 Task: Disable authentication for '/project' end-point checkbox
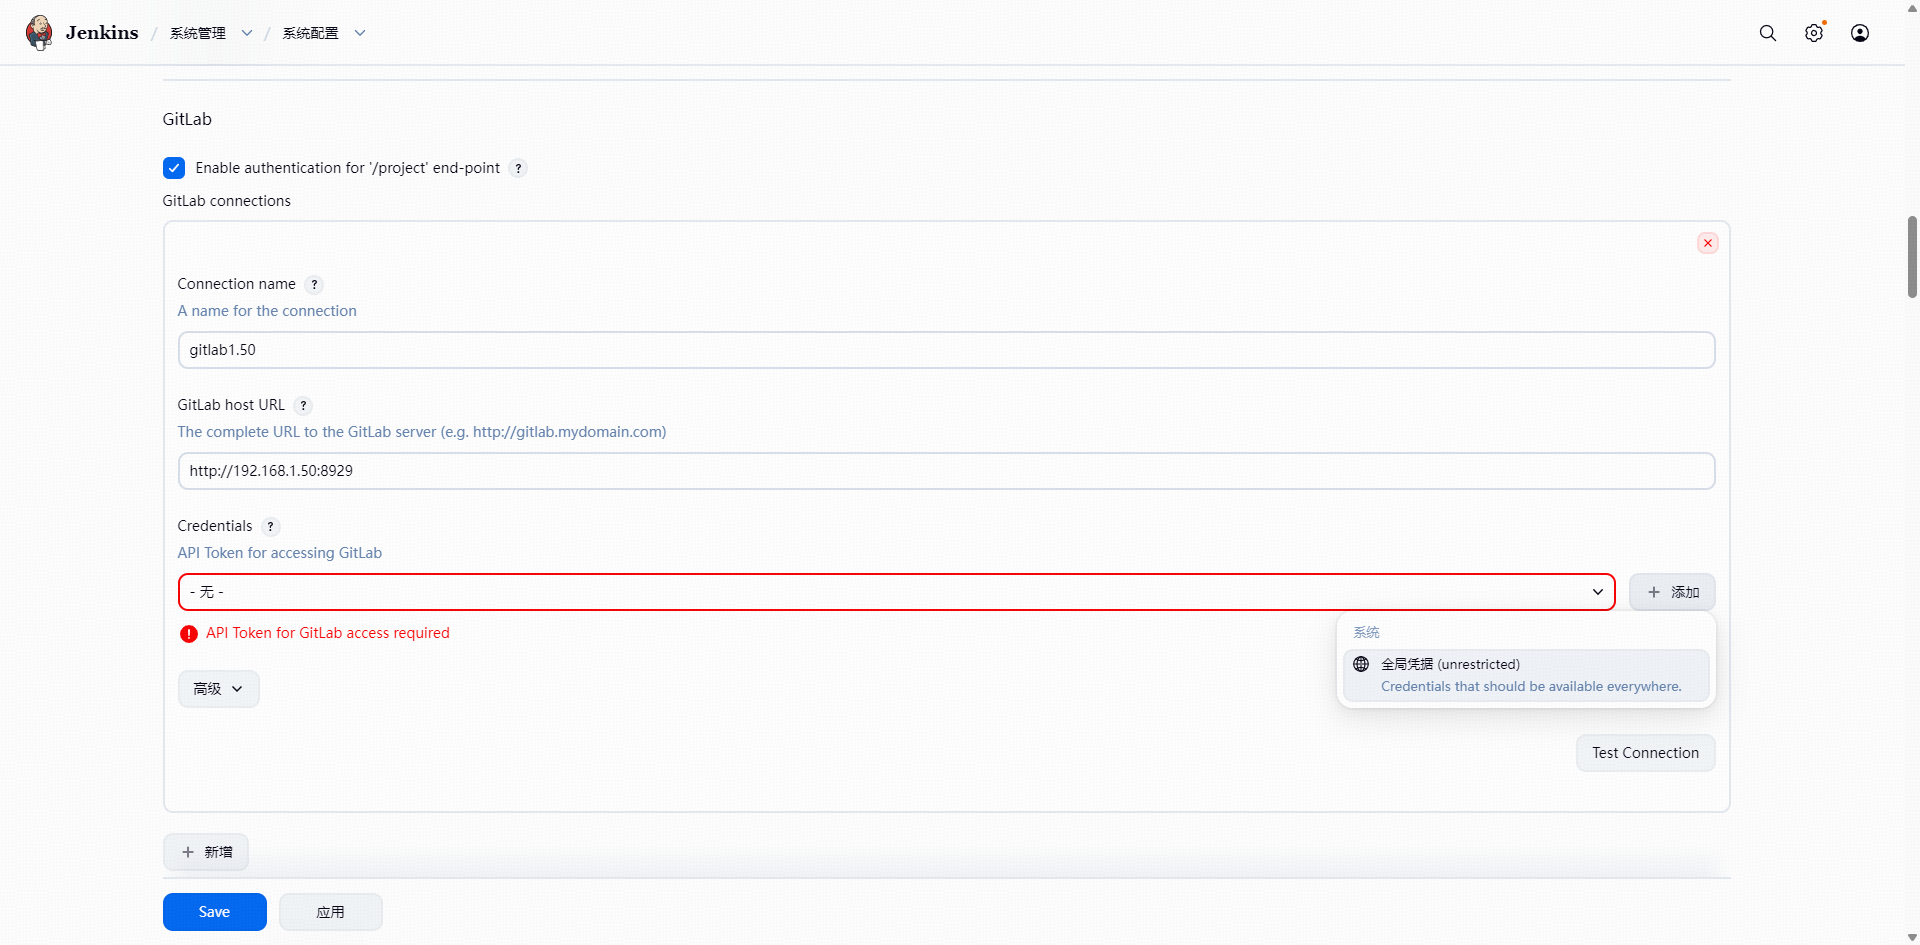174,168
